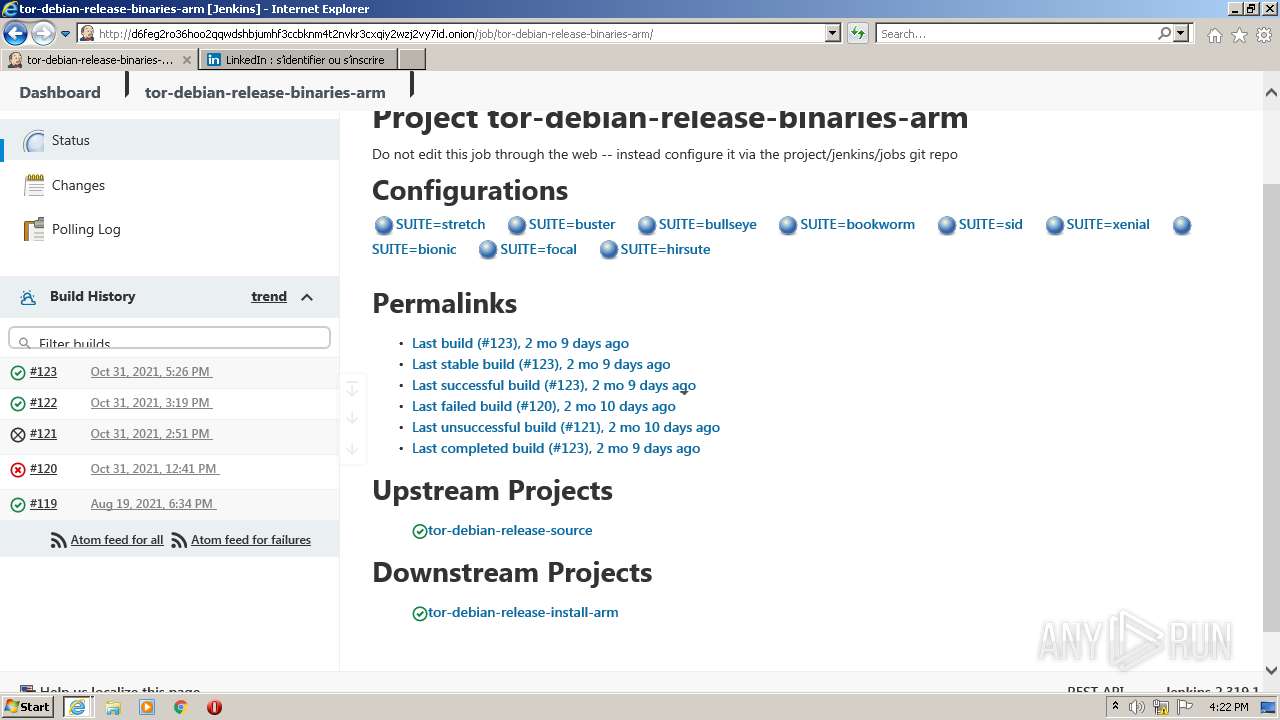Click the Refresh page icon
This screenshot has width=1280, height=720.
pyautogui.click(x=857, y=33)
